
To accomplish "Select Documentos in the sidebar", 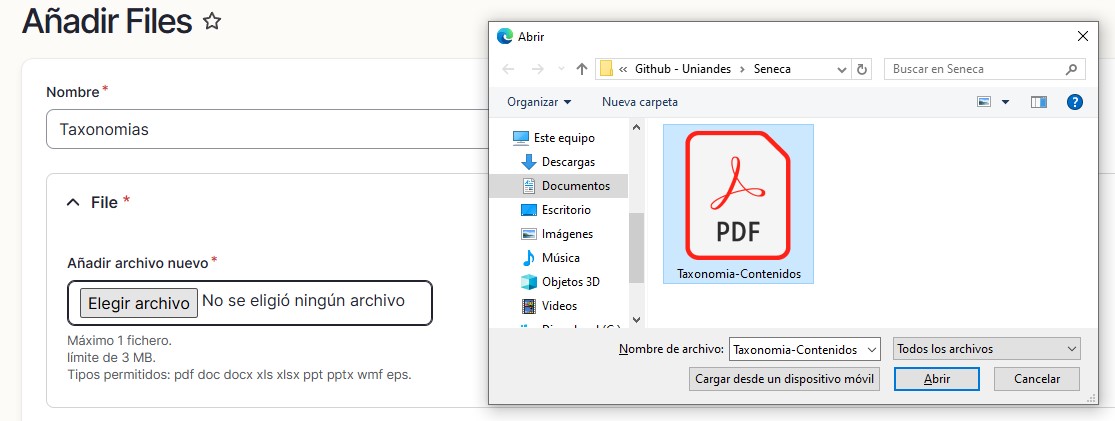I will coord(575,186).
